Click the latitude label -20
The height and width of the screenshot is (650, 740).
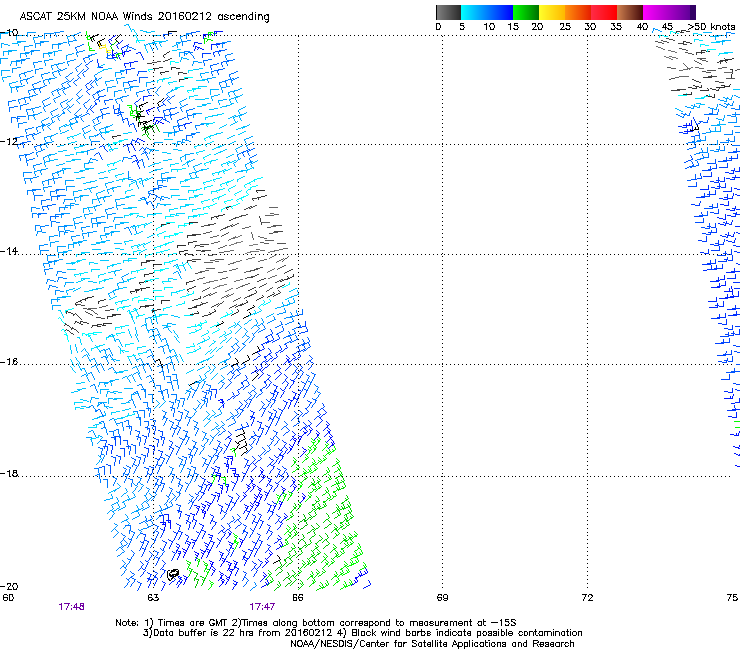click(x=9, y=586)
